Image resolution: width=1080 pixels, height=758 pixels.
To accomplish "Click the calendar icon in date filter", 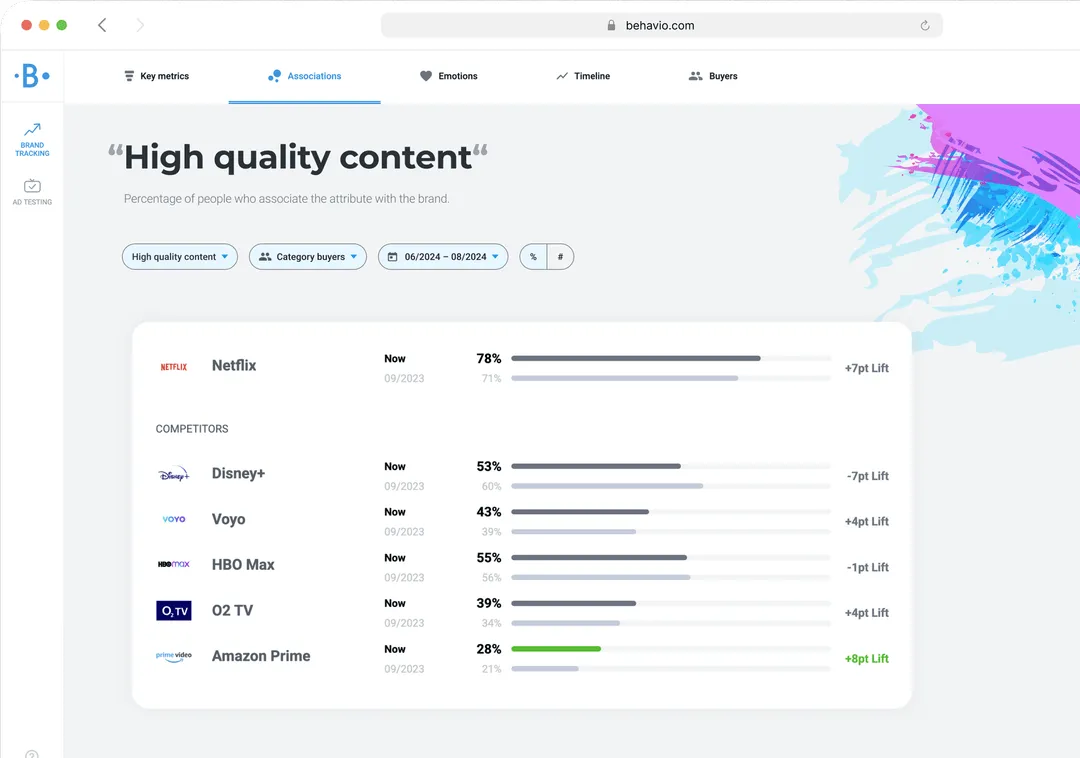I will click(393, 257).
